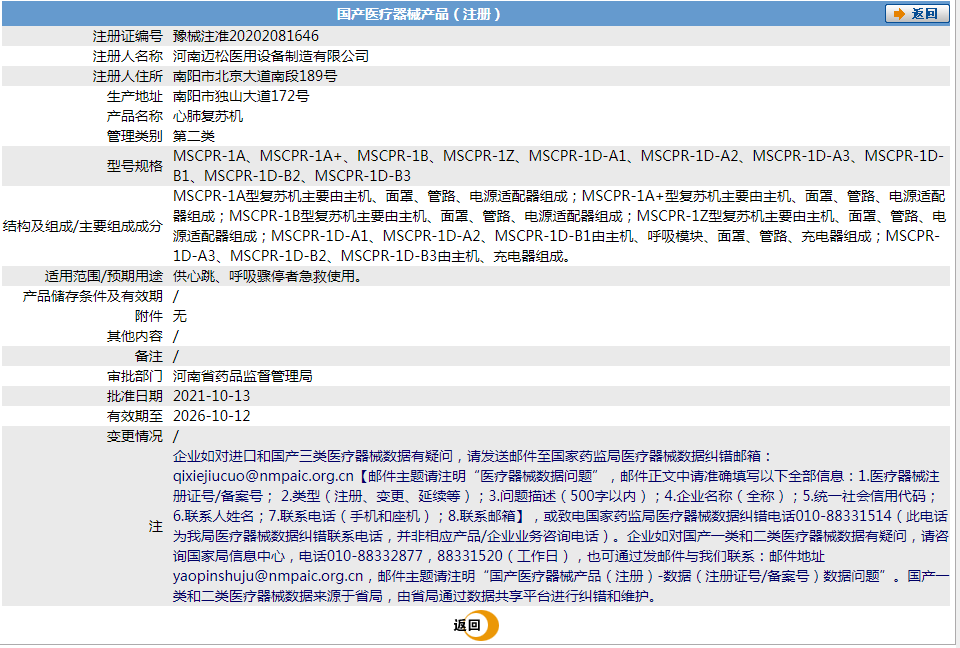Click the 注册证编号 field label

pos(127,36)
